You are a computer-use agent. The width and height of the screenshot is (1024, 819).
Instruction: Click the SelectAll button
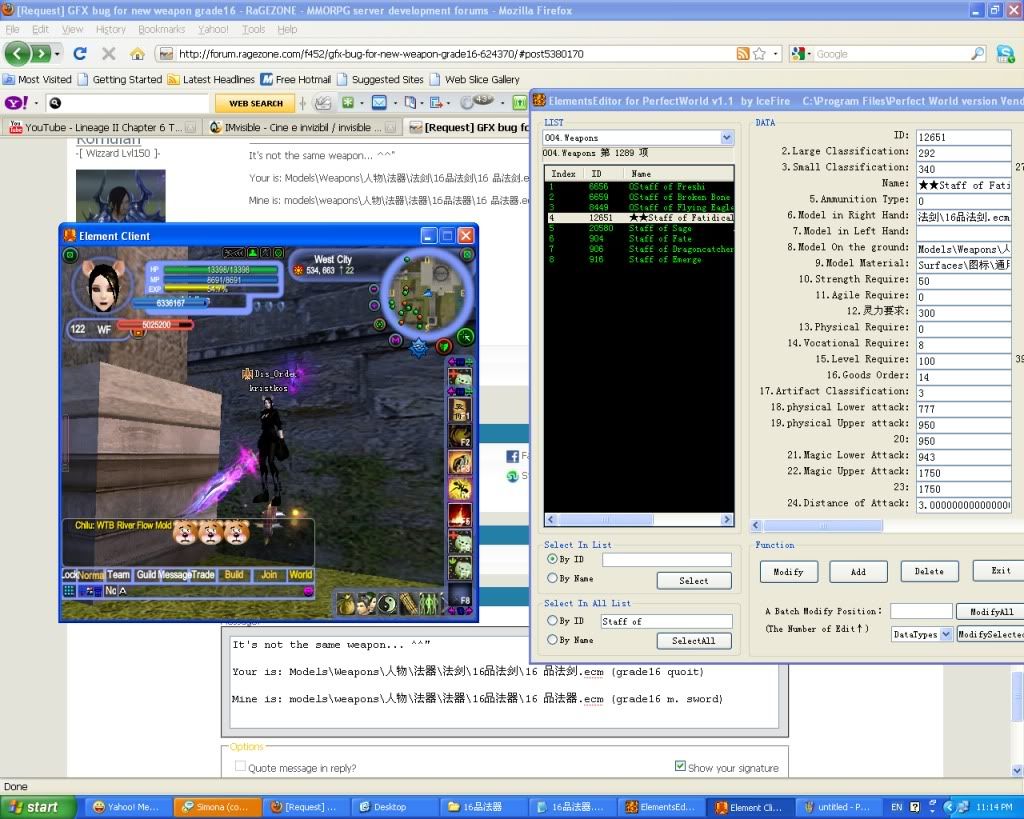[x=693, y=641]
